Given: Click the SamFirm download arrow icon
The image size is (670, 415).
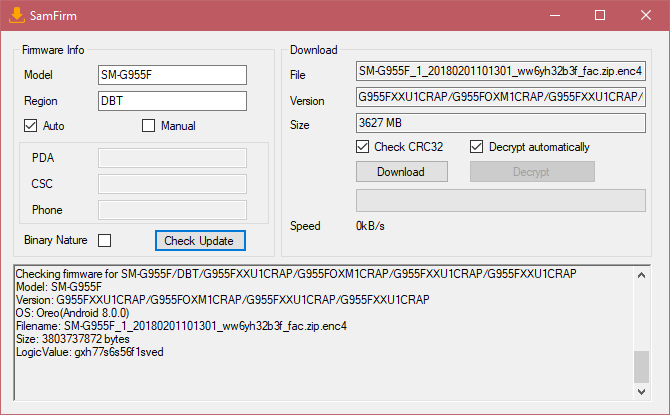Looking at the screenshot, I should [x=16, y=15].
